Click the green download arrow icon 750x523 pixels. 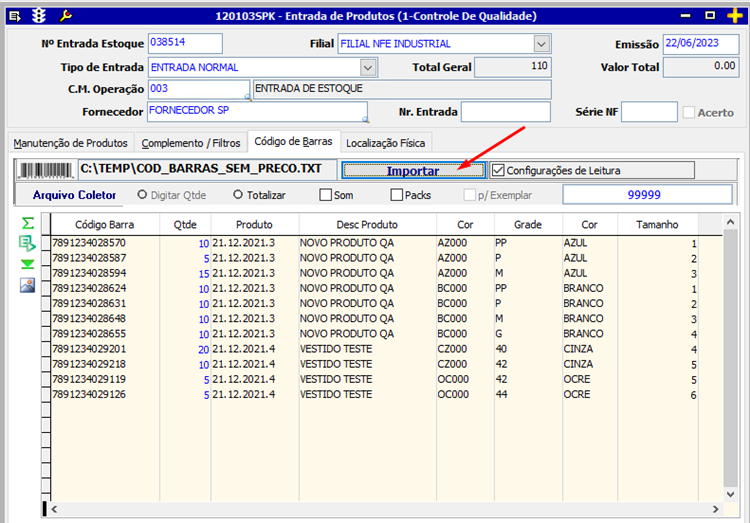(x=27, y=264)
